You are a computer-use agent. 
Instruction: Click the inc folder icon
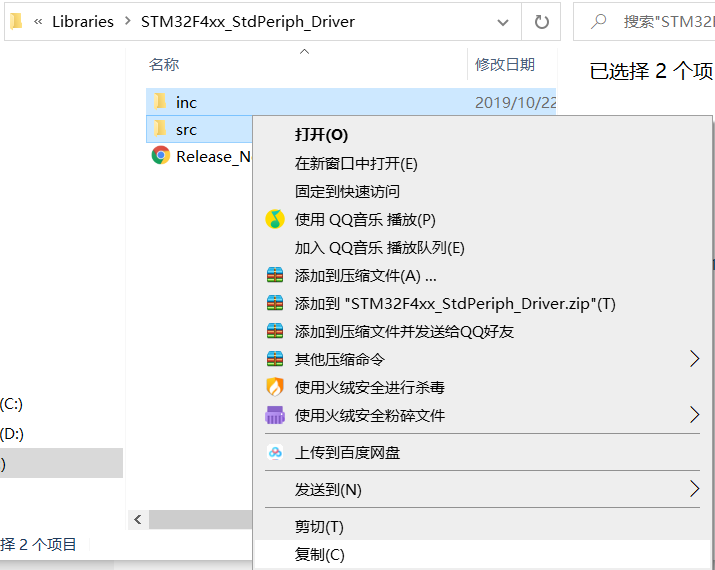pos(160,101)
